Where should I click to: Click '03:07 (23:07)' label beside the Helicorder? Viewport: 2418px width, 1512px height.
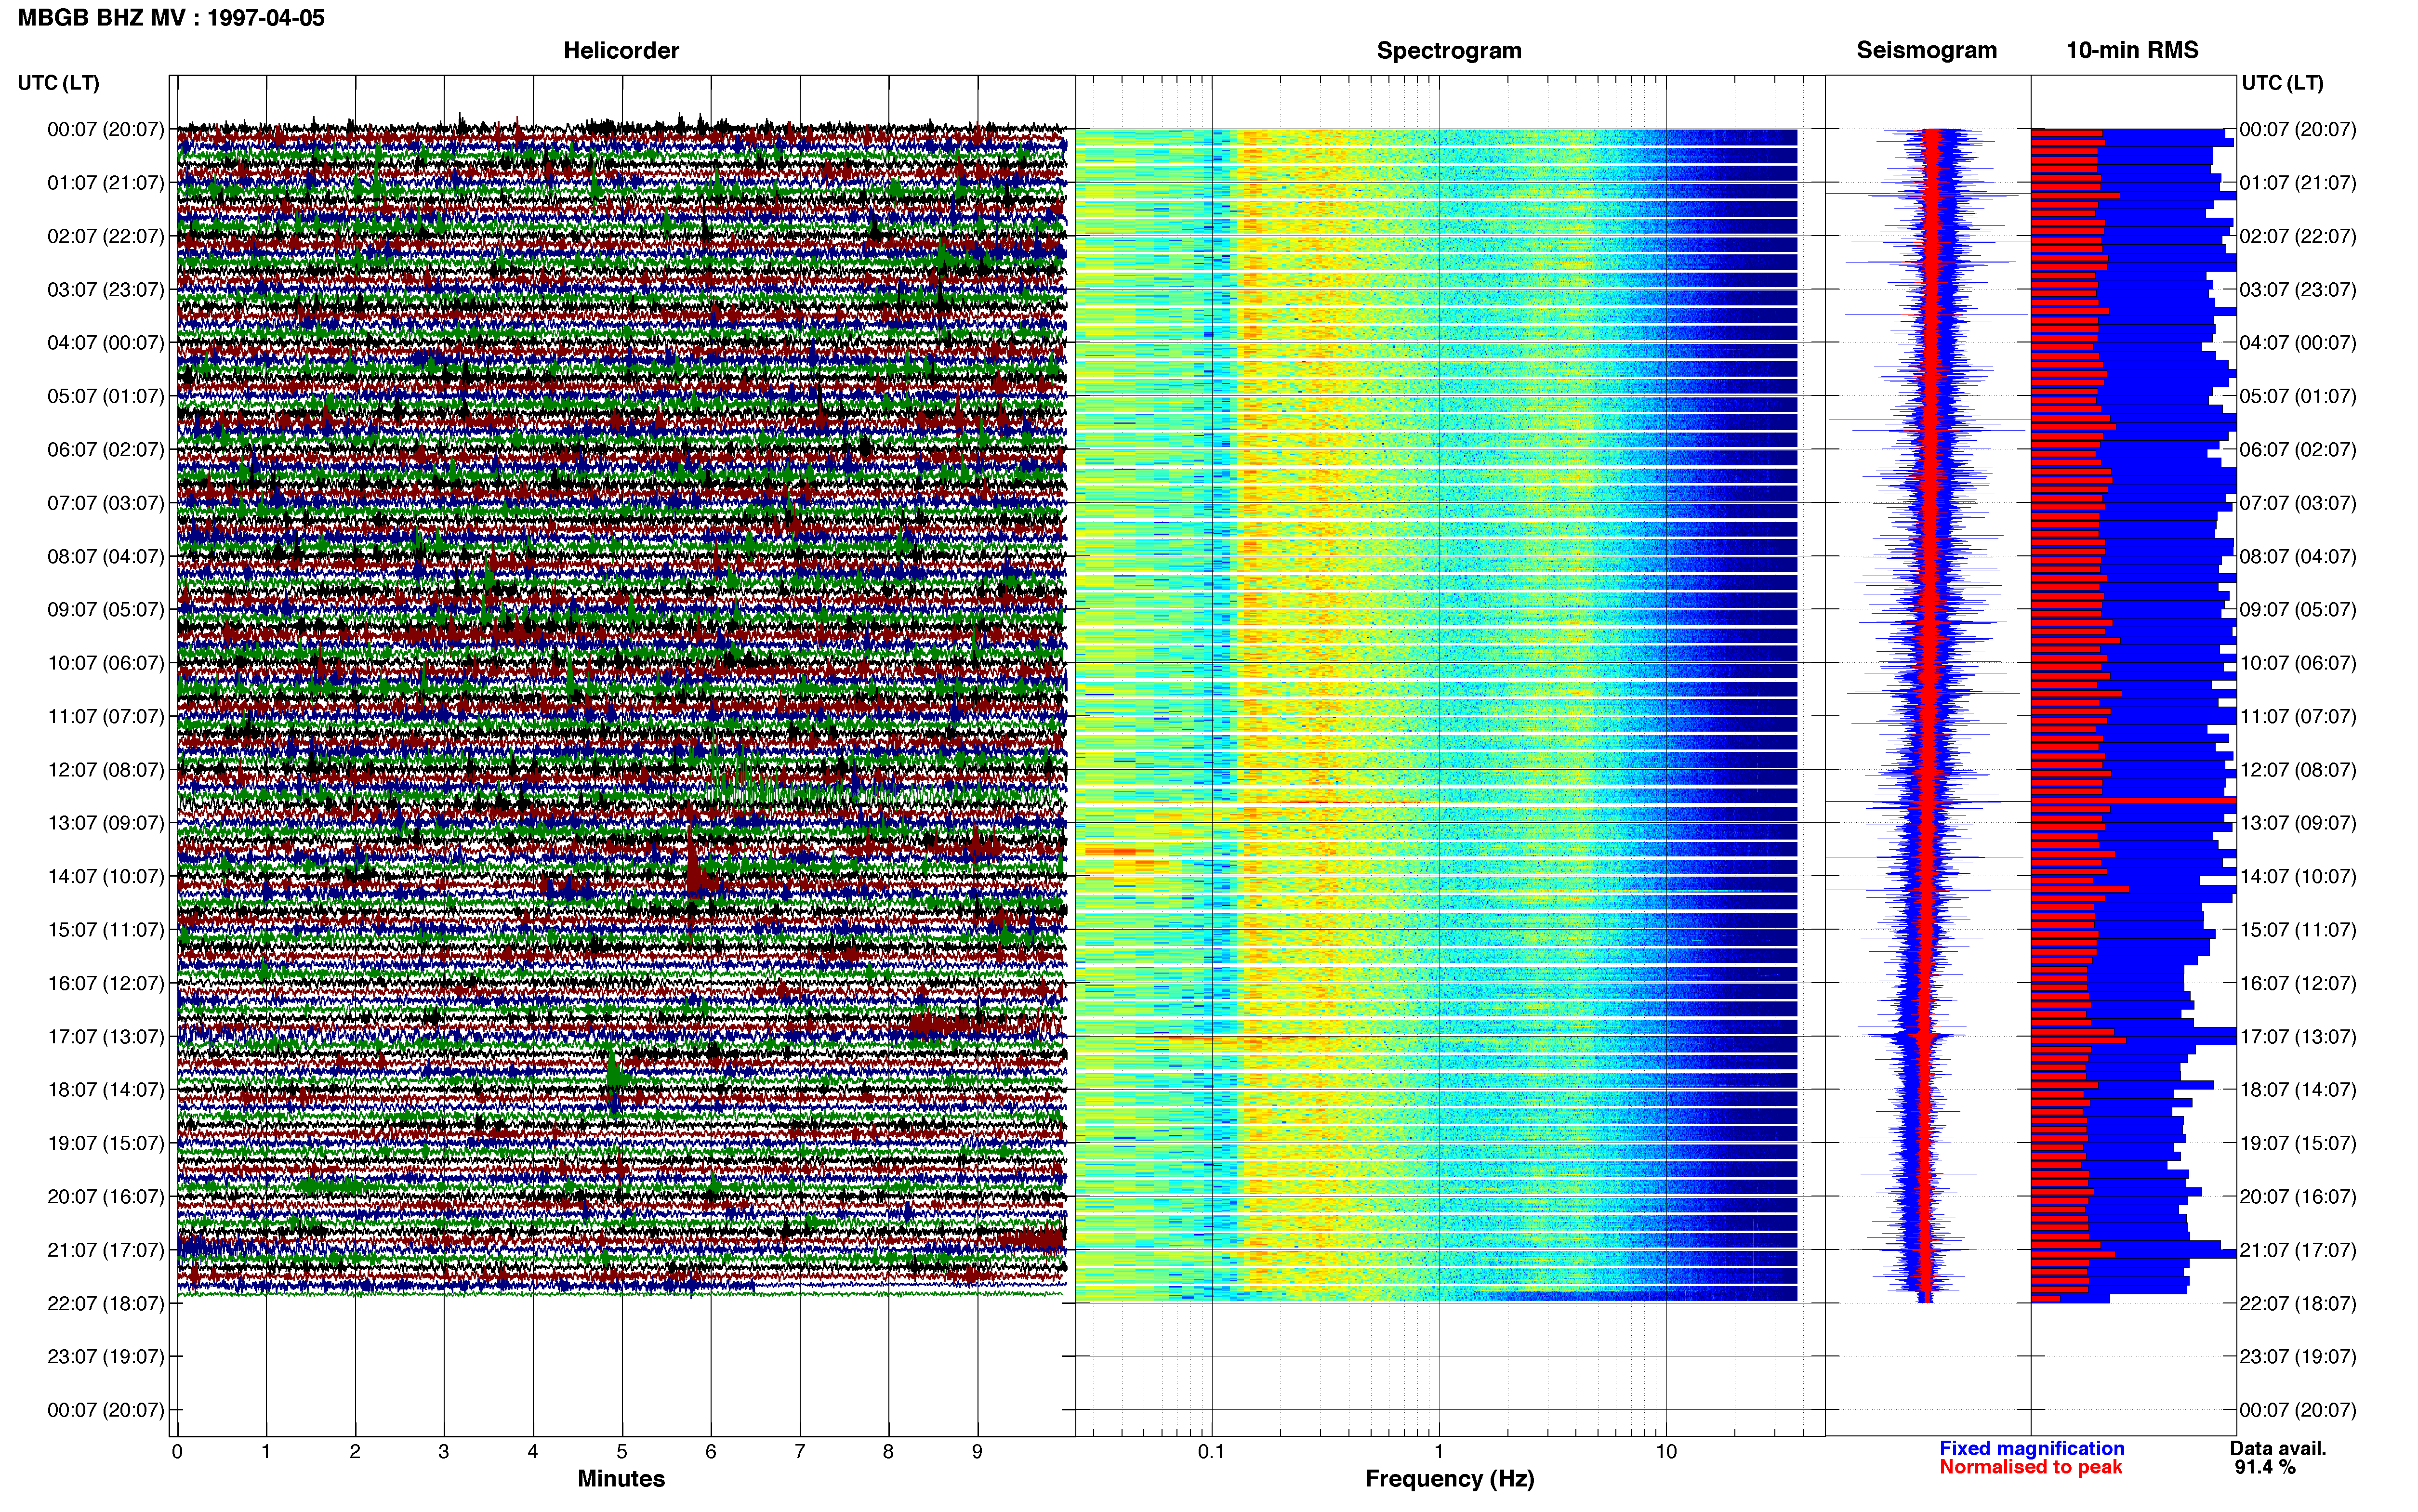(106, 290)
